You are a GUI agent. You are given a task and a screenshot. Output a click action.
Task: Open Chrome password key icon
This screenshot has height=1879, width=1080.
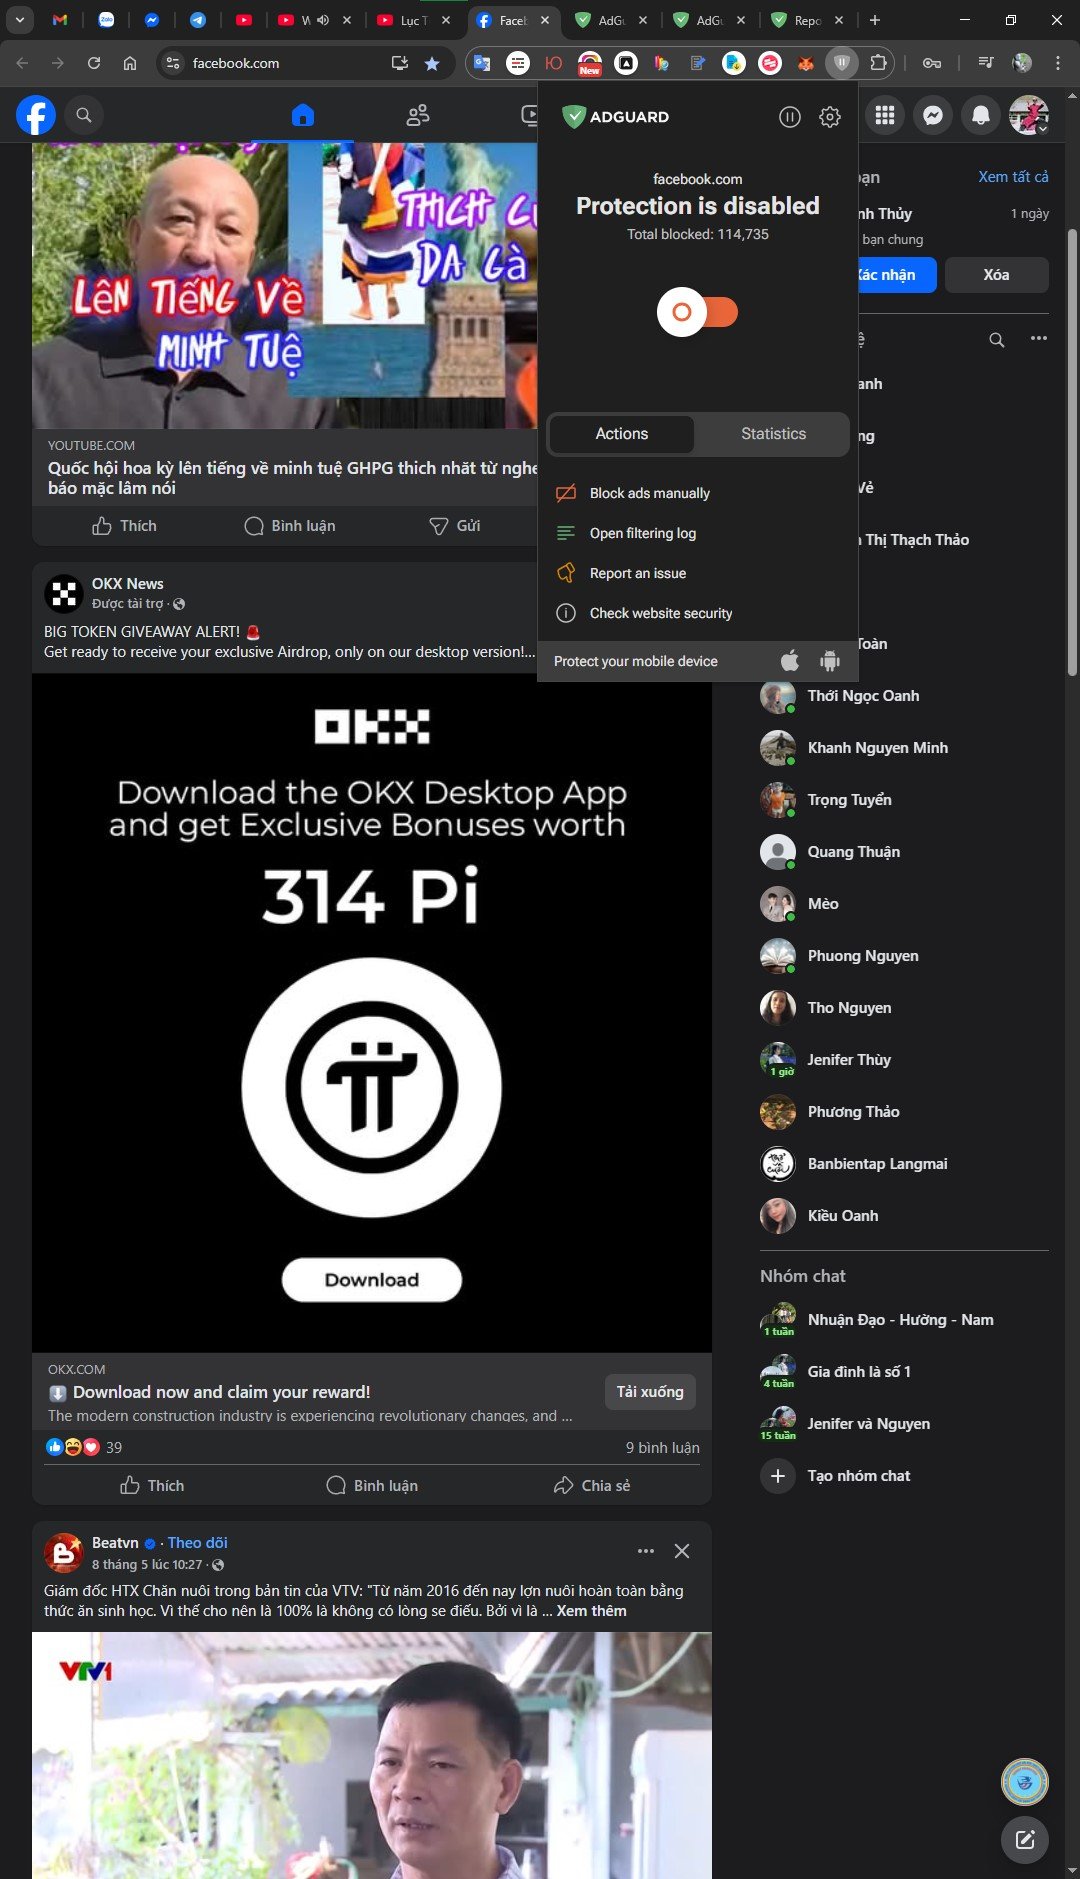pos(932,63)
